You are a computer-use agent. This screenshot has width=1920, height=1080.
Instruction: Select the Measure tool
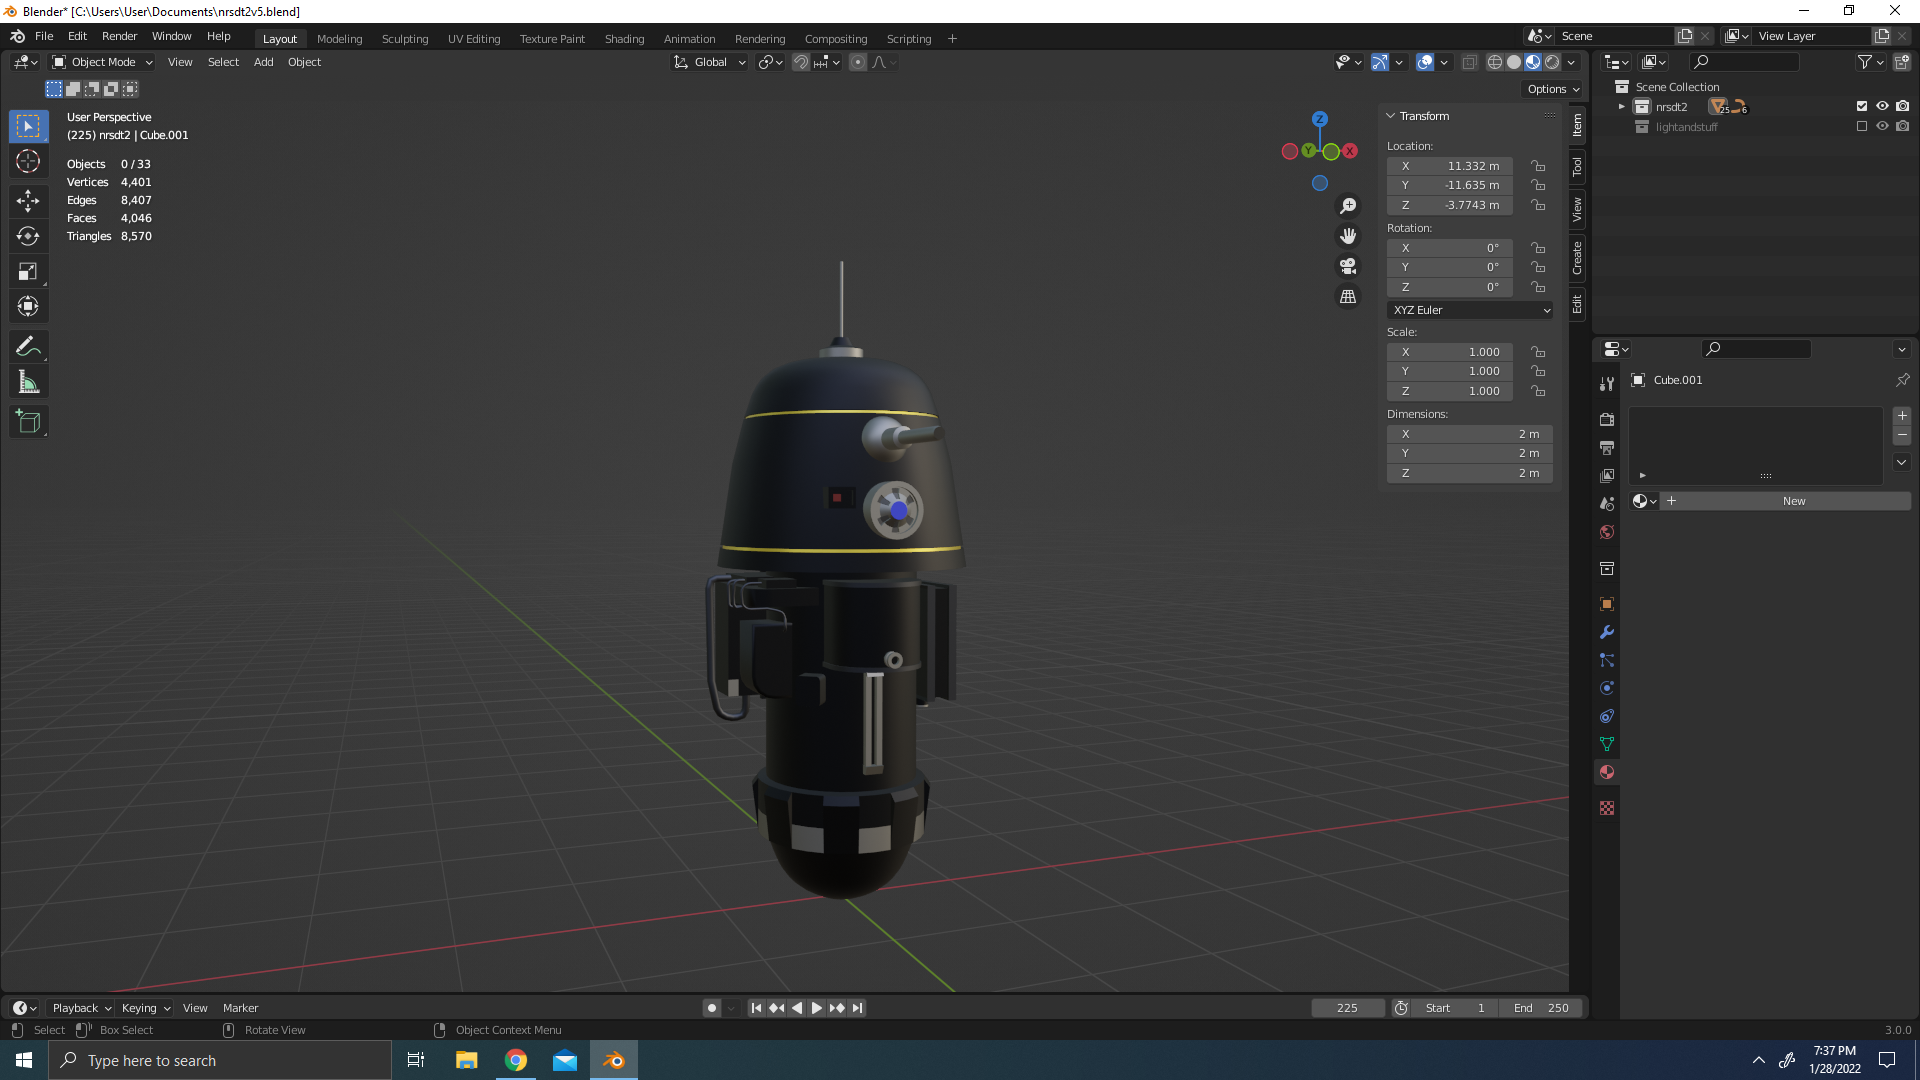pyautogui.click(x=28, y=381)
